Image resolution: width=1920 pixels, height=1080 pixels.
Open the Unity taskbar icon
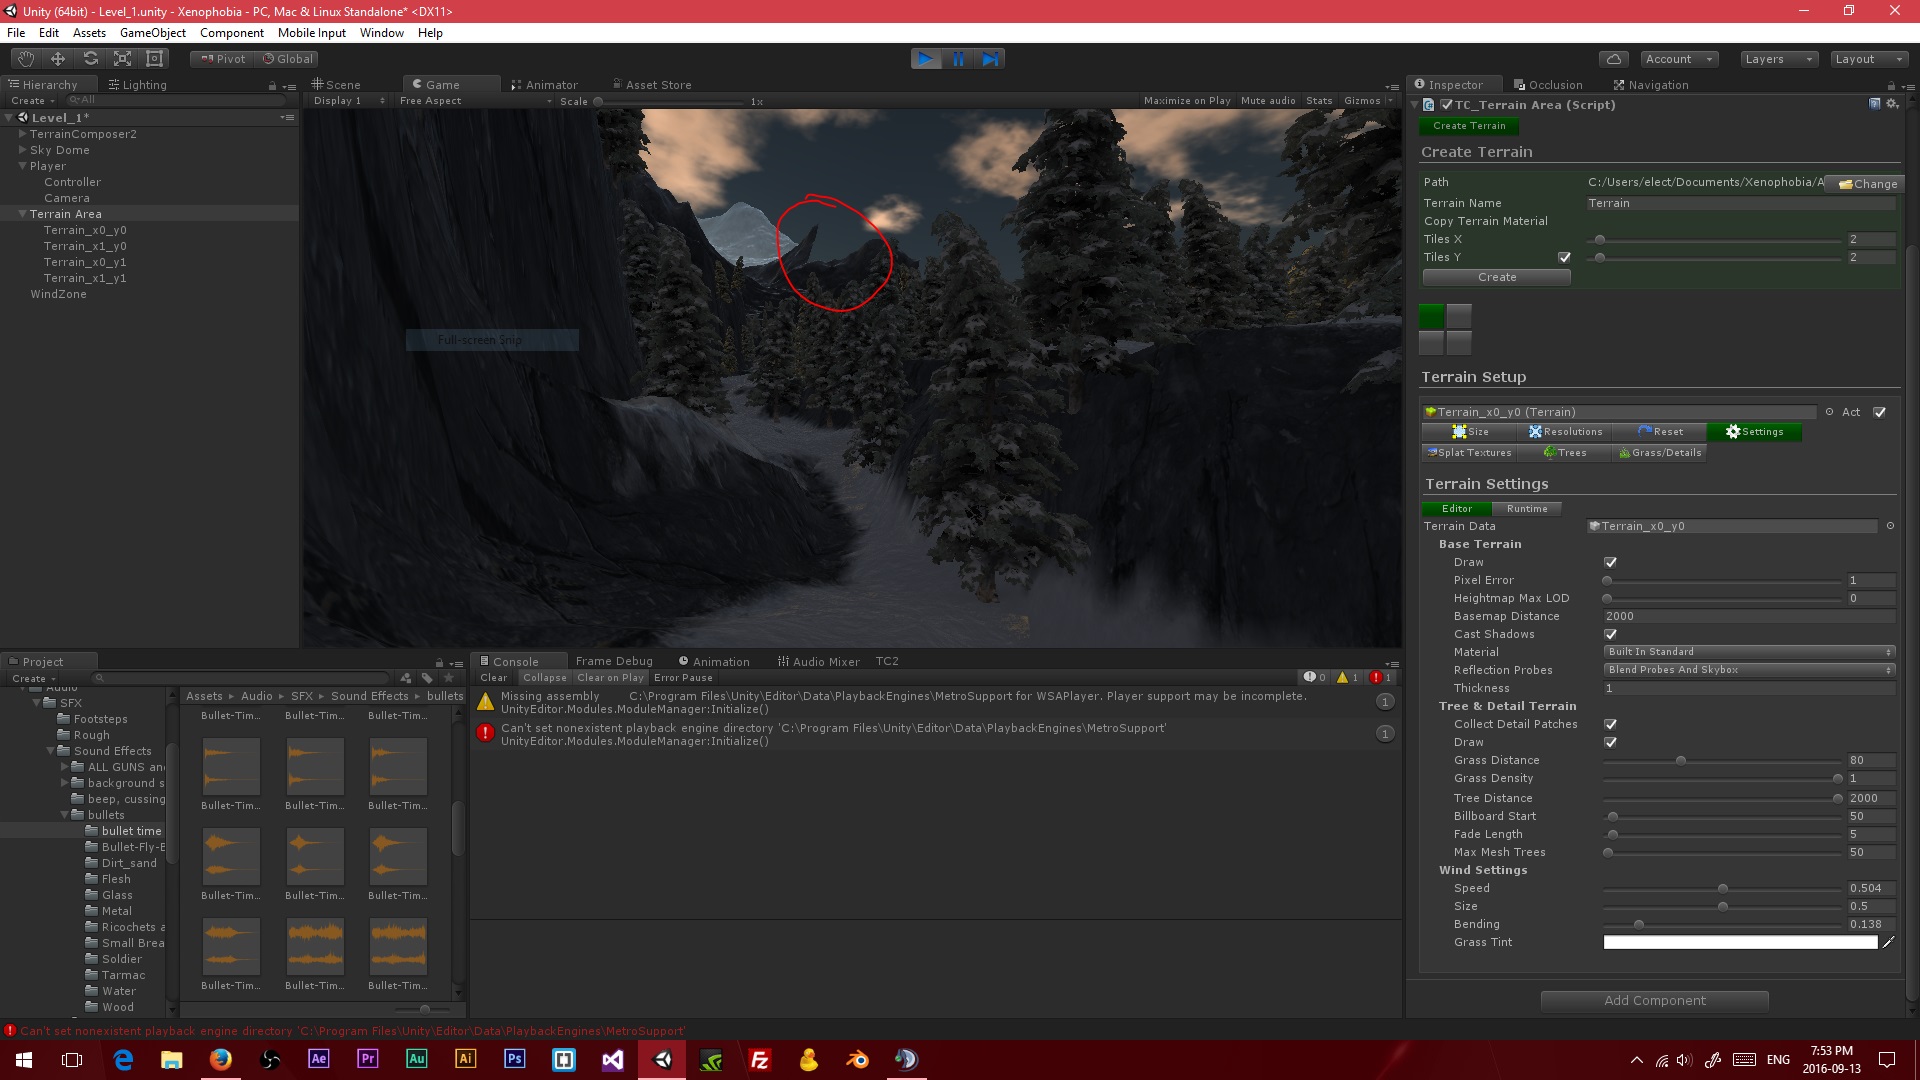point(662,1059)
